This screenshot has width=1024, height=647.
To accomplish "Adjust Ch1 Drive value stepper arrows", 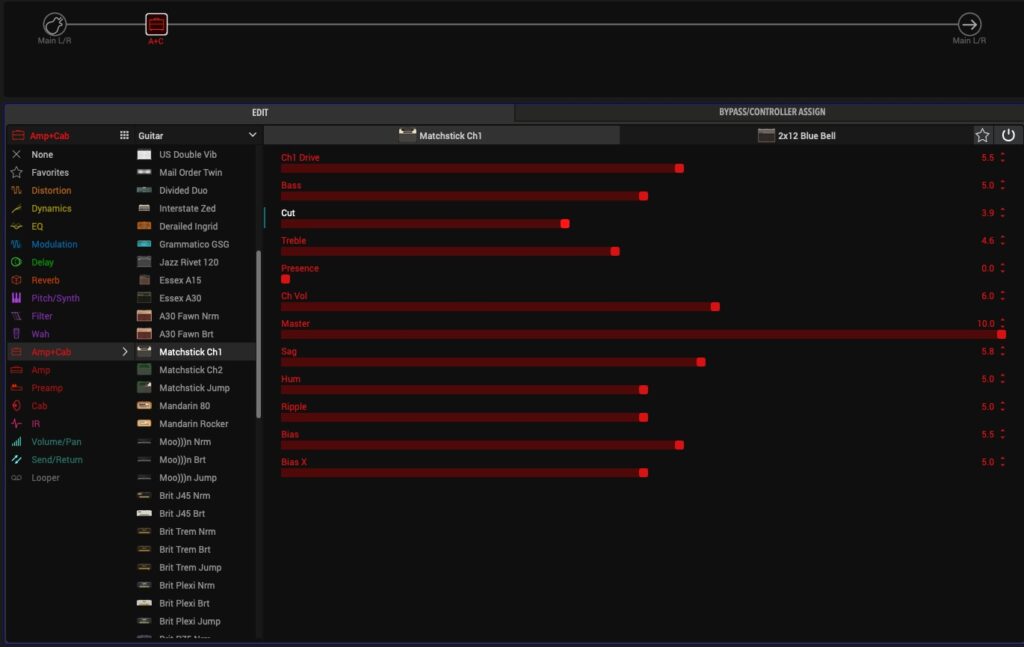I will click(x=1003, y=158).
